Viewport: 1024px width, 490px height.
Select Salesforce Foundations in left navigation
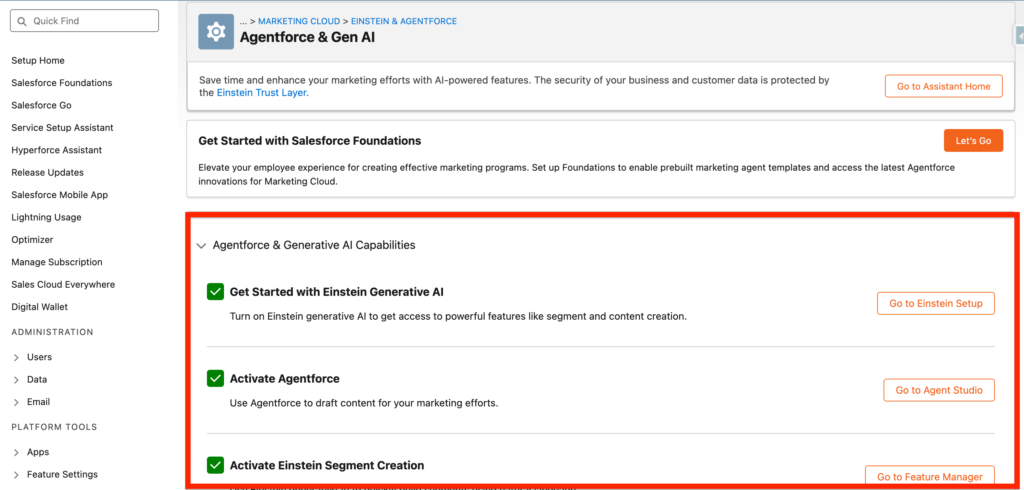tap(61, 83)
